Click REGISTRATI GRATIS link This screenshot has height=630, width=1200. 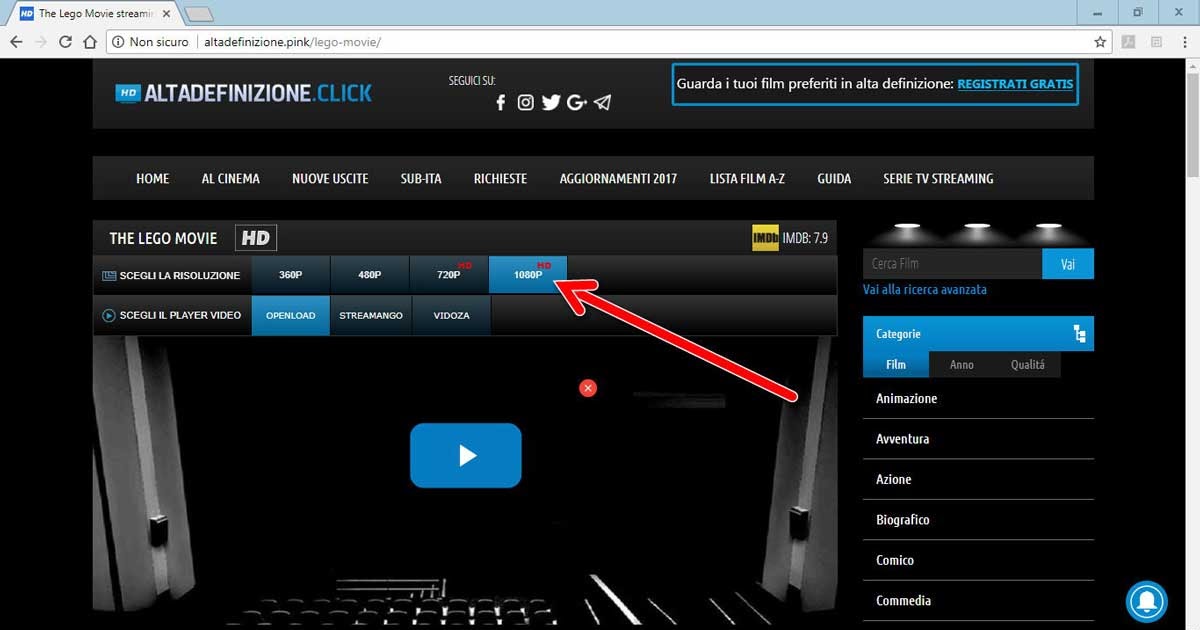pyautogui.click(x=1015, y=84)
